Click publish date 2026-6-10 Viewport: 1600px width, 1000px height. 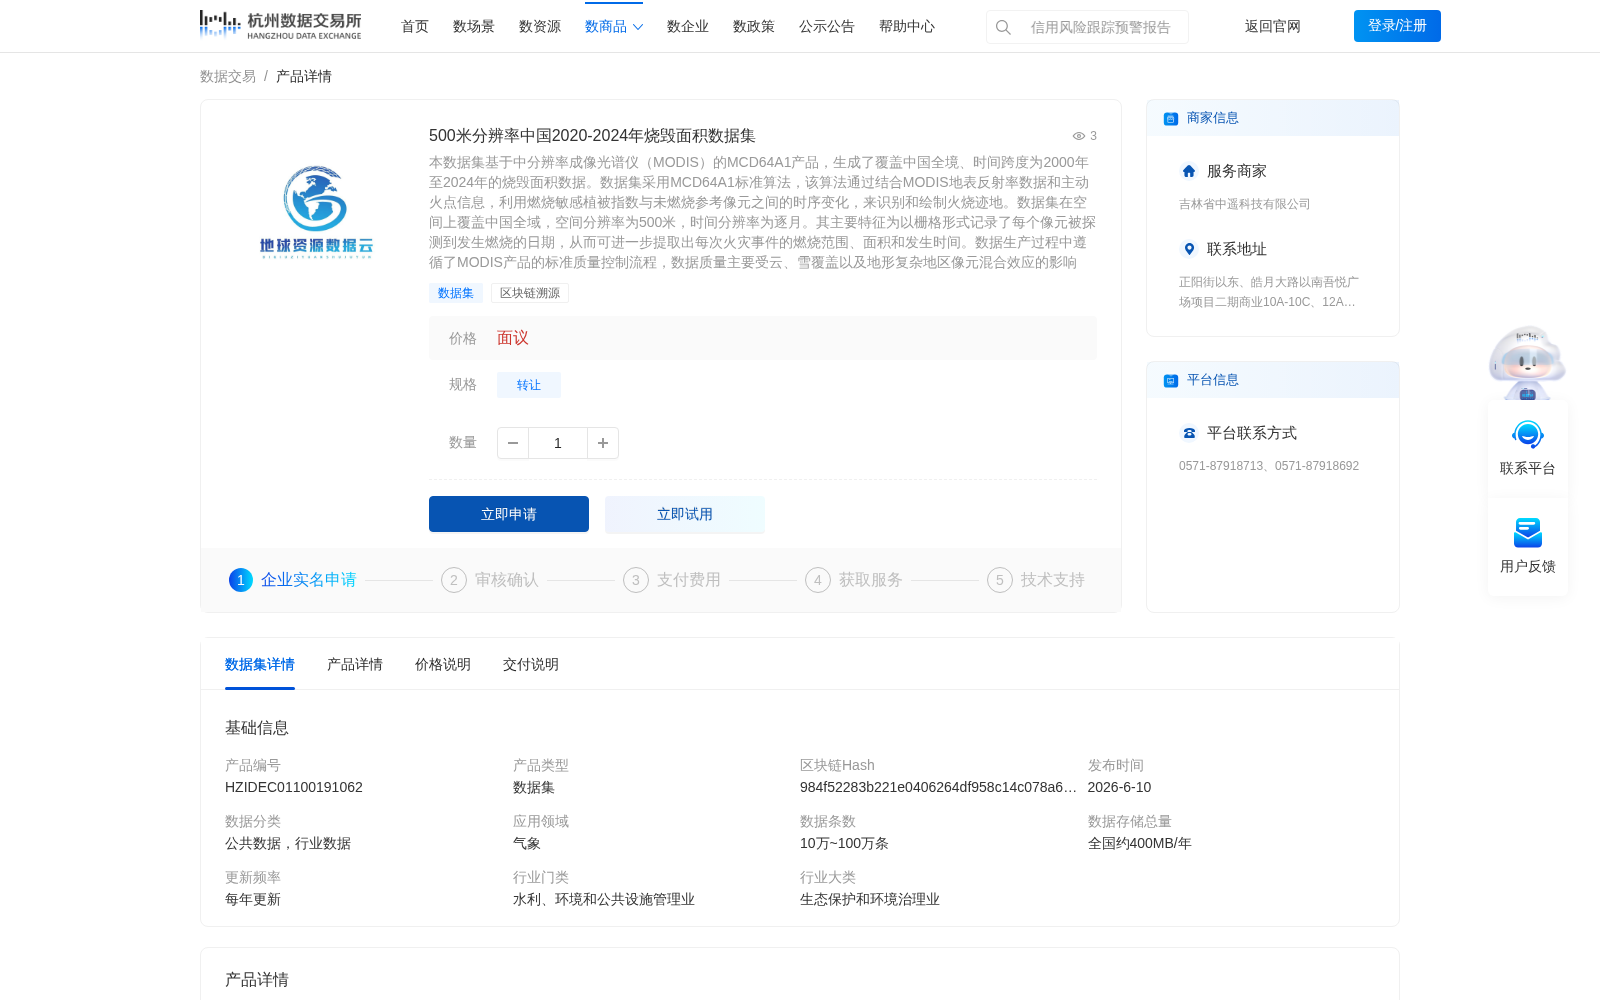point(1119,787)
